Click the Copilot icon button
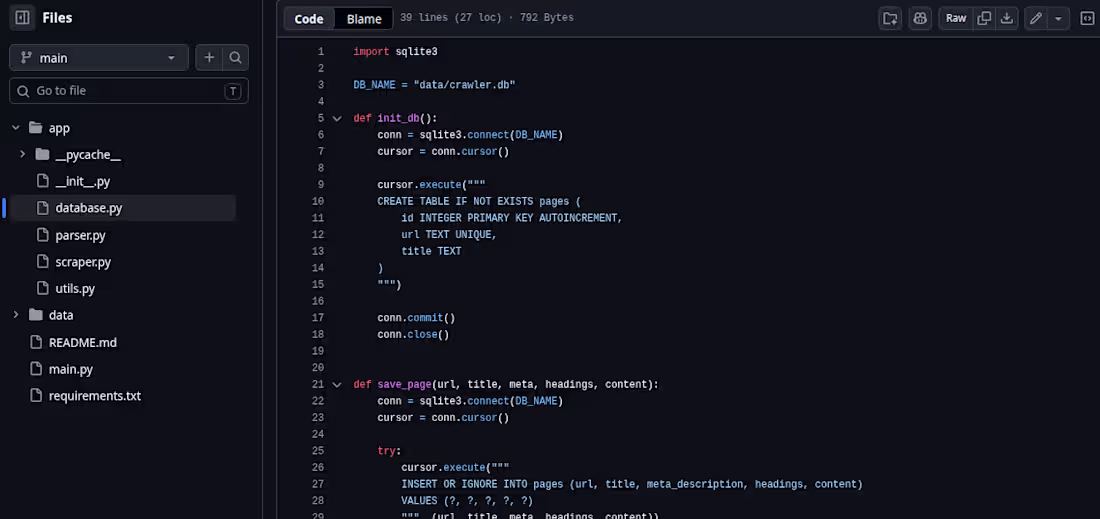Image resolution: width=1100 pixels, height=519 pixels. [x=920, y=18]
